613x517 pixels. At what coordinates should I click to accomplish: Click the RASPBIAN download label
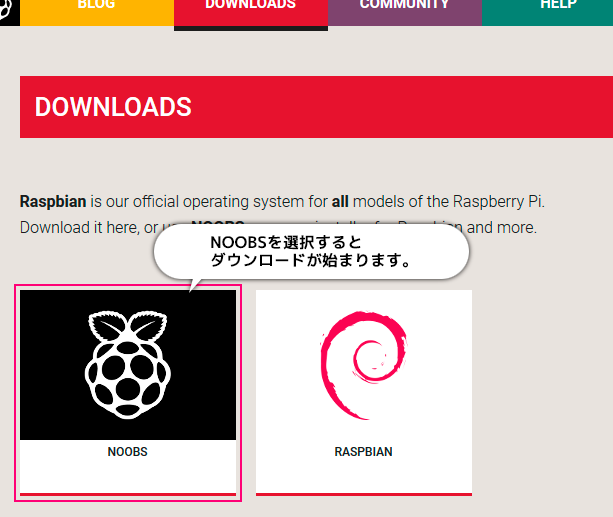[363, 452]
